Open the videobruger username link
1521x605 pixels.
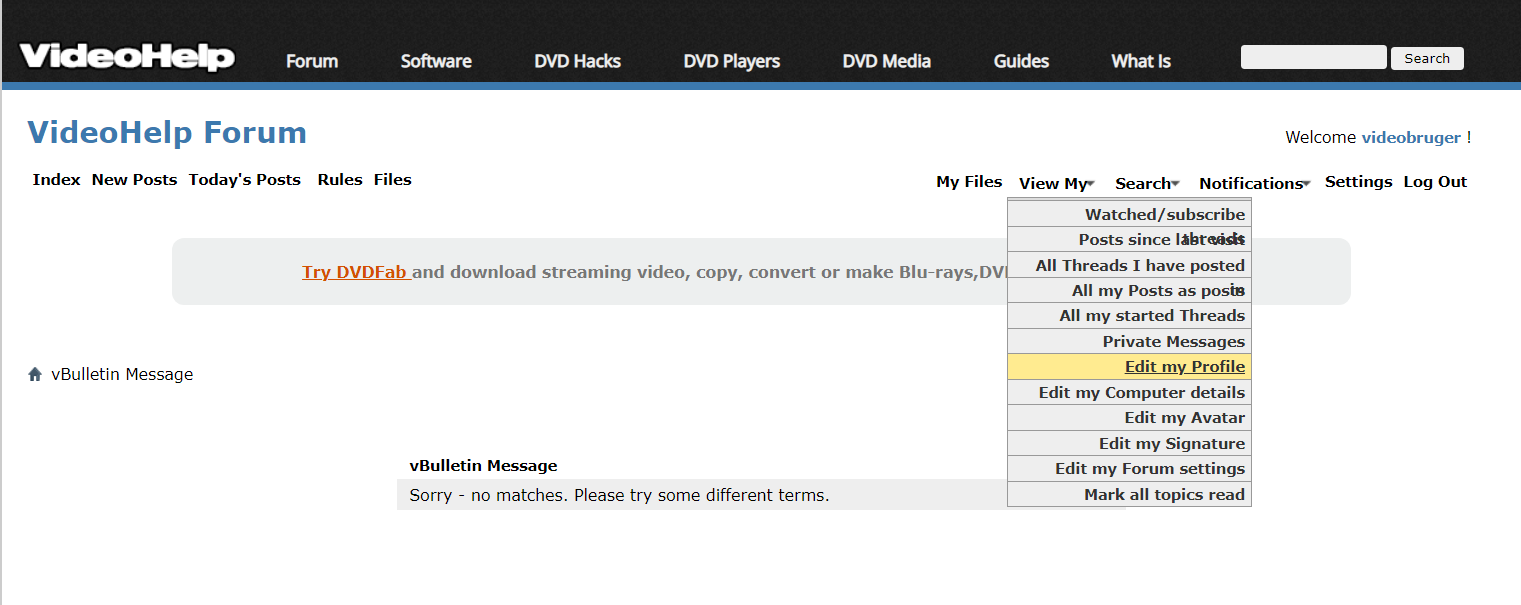click(x=1411, y=138)
